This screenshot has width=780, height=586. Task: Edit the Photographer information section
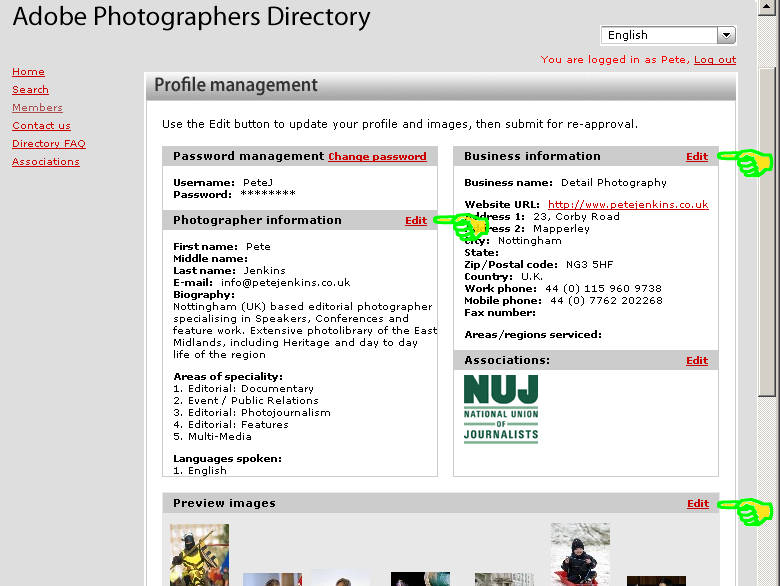(x=415, y=221)
